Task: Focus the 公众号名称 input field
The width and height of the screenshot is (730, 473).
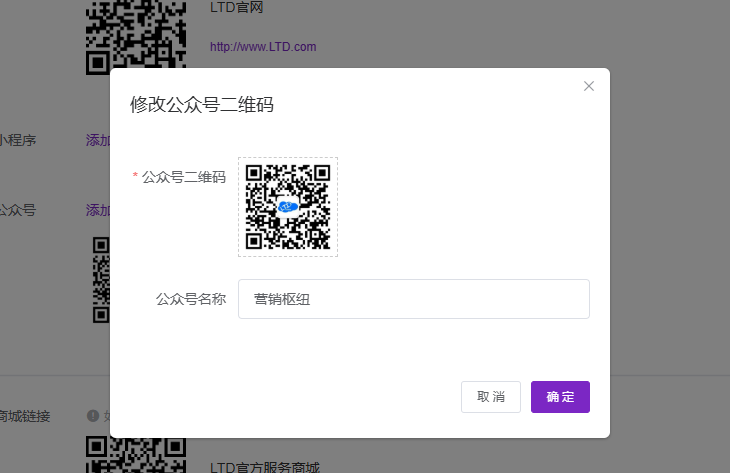Action: pyautogui.click(x=414, y=299)
